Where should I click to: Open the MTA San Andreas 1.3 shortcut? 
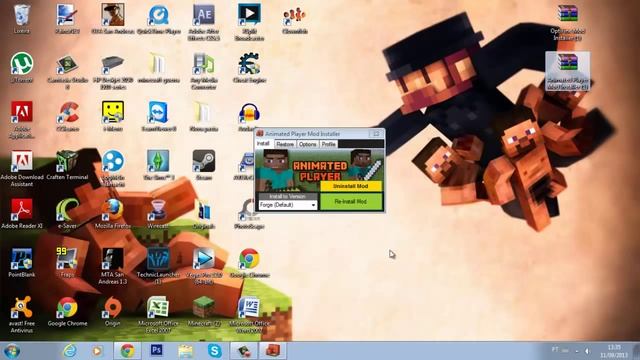(x=113, y=266)
